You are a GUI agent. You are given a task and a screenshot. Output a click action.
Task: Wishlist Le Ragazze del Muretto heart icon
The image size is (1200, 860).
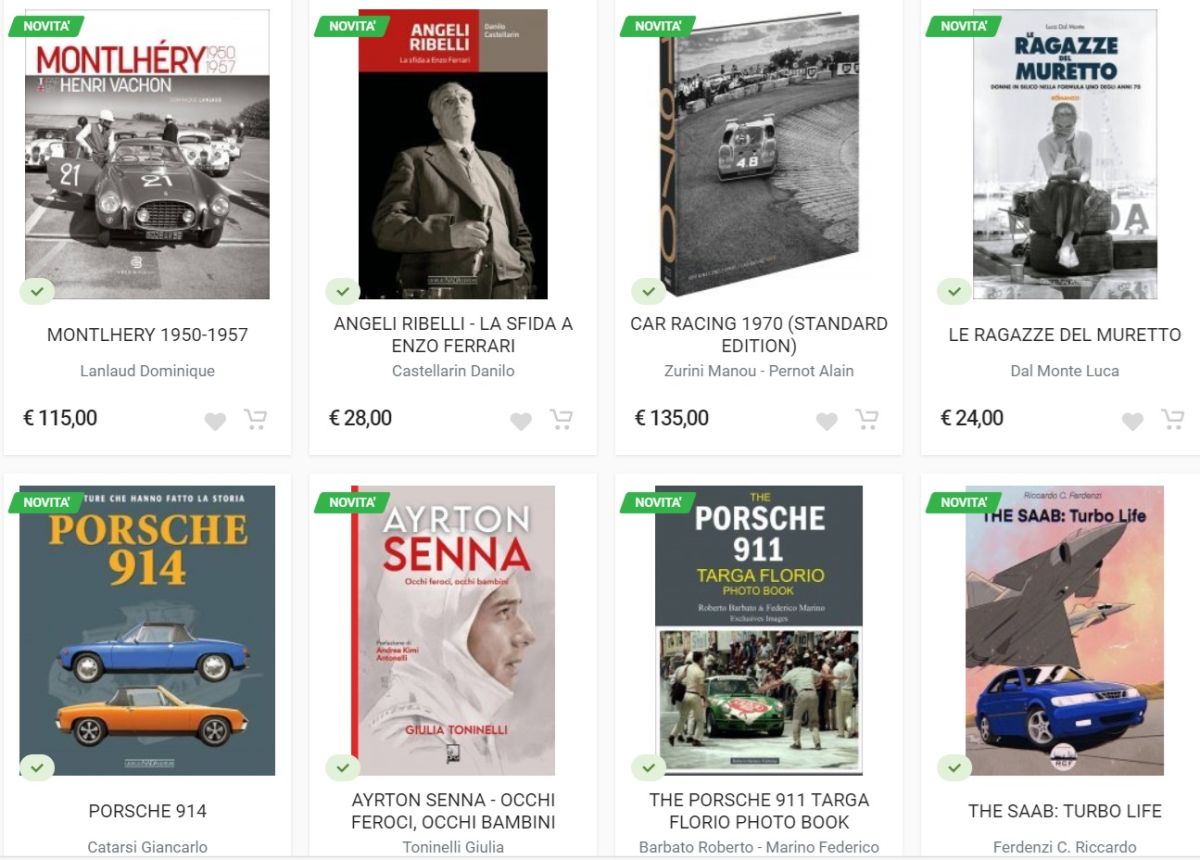click(x=1132, y=421)
